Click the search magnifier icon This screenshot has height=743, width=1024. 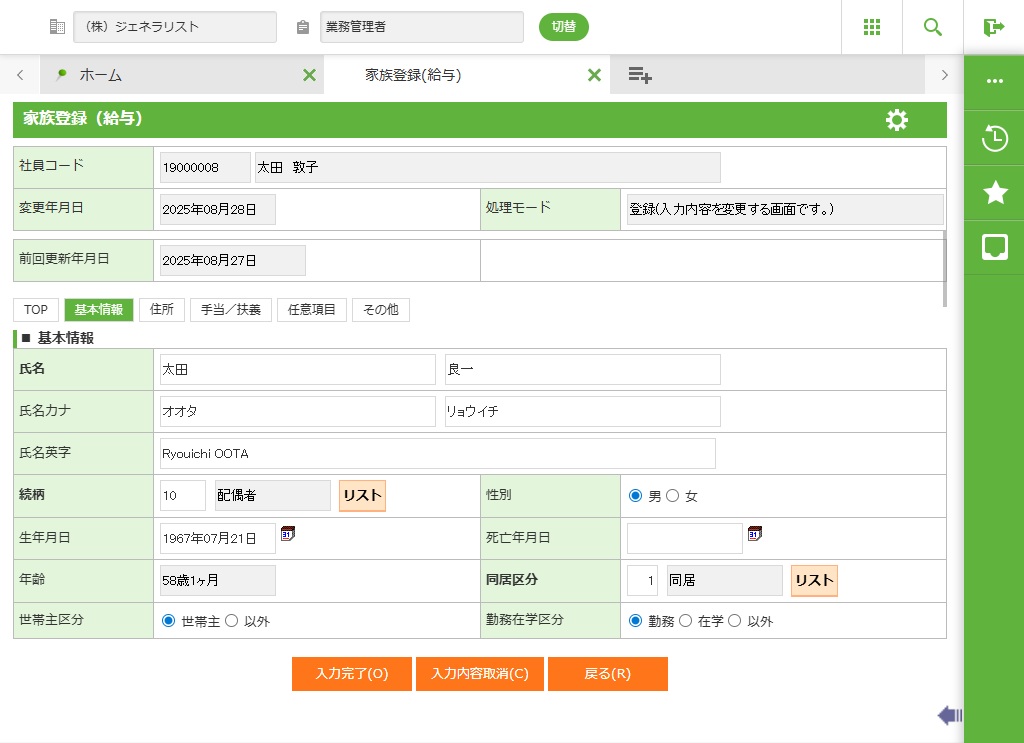tap(933, 27)
